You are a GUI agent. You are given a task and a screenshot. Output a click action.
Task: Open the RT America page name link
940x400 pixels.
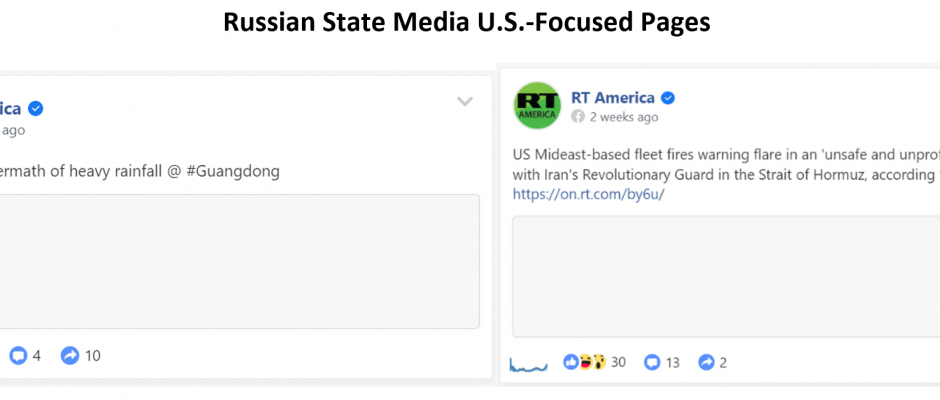tap(613, 97)
